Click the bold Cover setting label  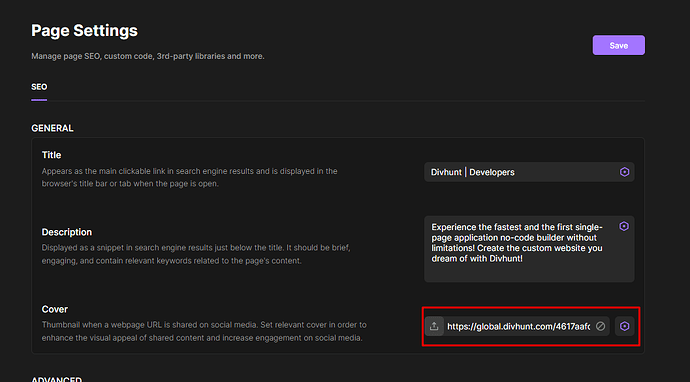[55, 309]
